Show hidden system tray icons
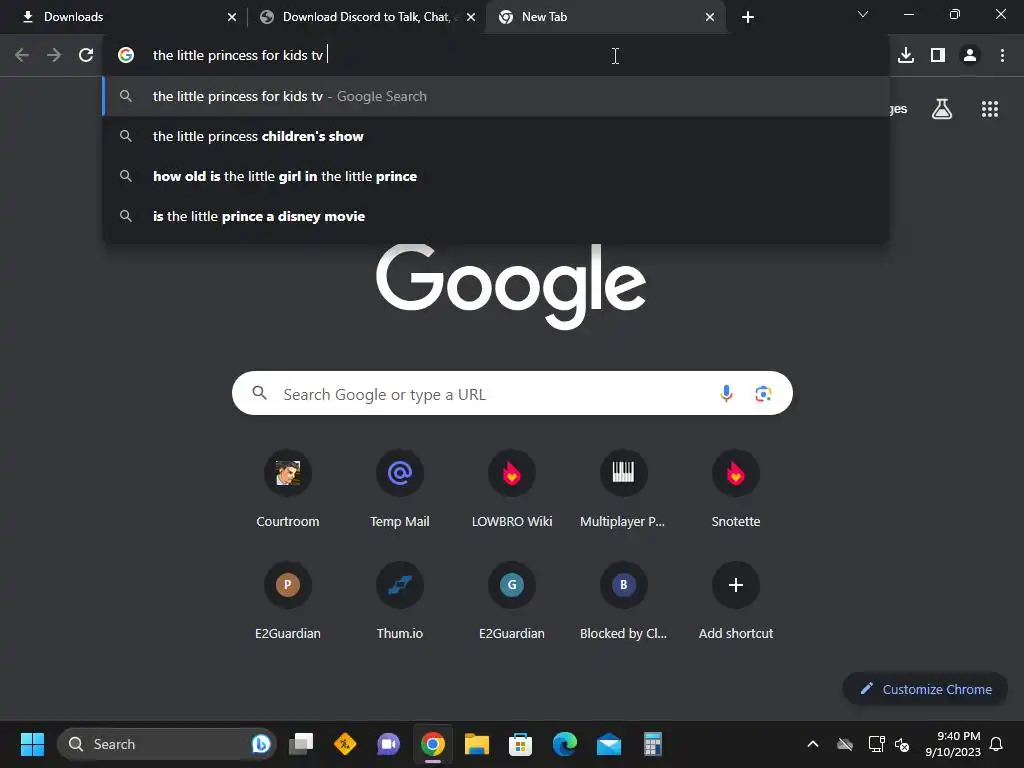This screenshot has height=768, width=1024. click(x=813, y=744)
